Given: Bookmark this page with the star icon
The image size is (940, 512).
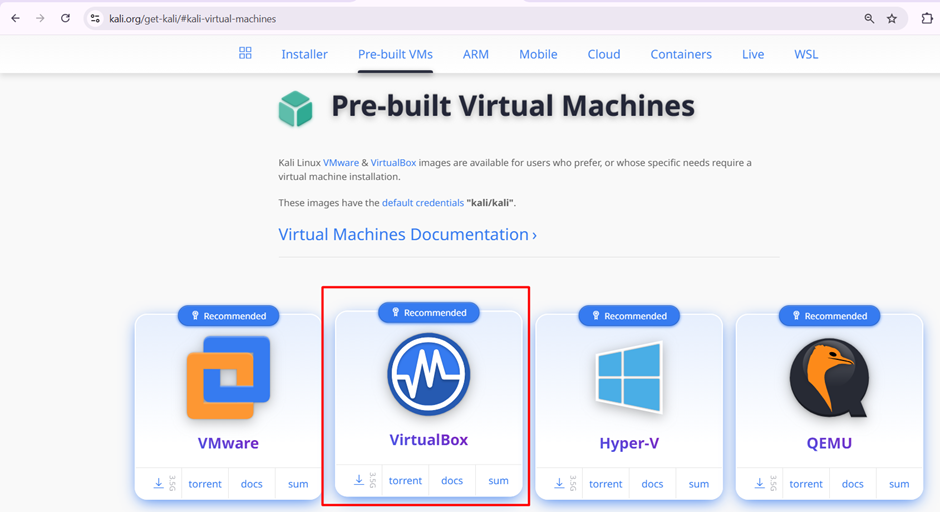Looking at the screenshot, I should (892, 18).
